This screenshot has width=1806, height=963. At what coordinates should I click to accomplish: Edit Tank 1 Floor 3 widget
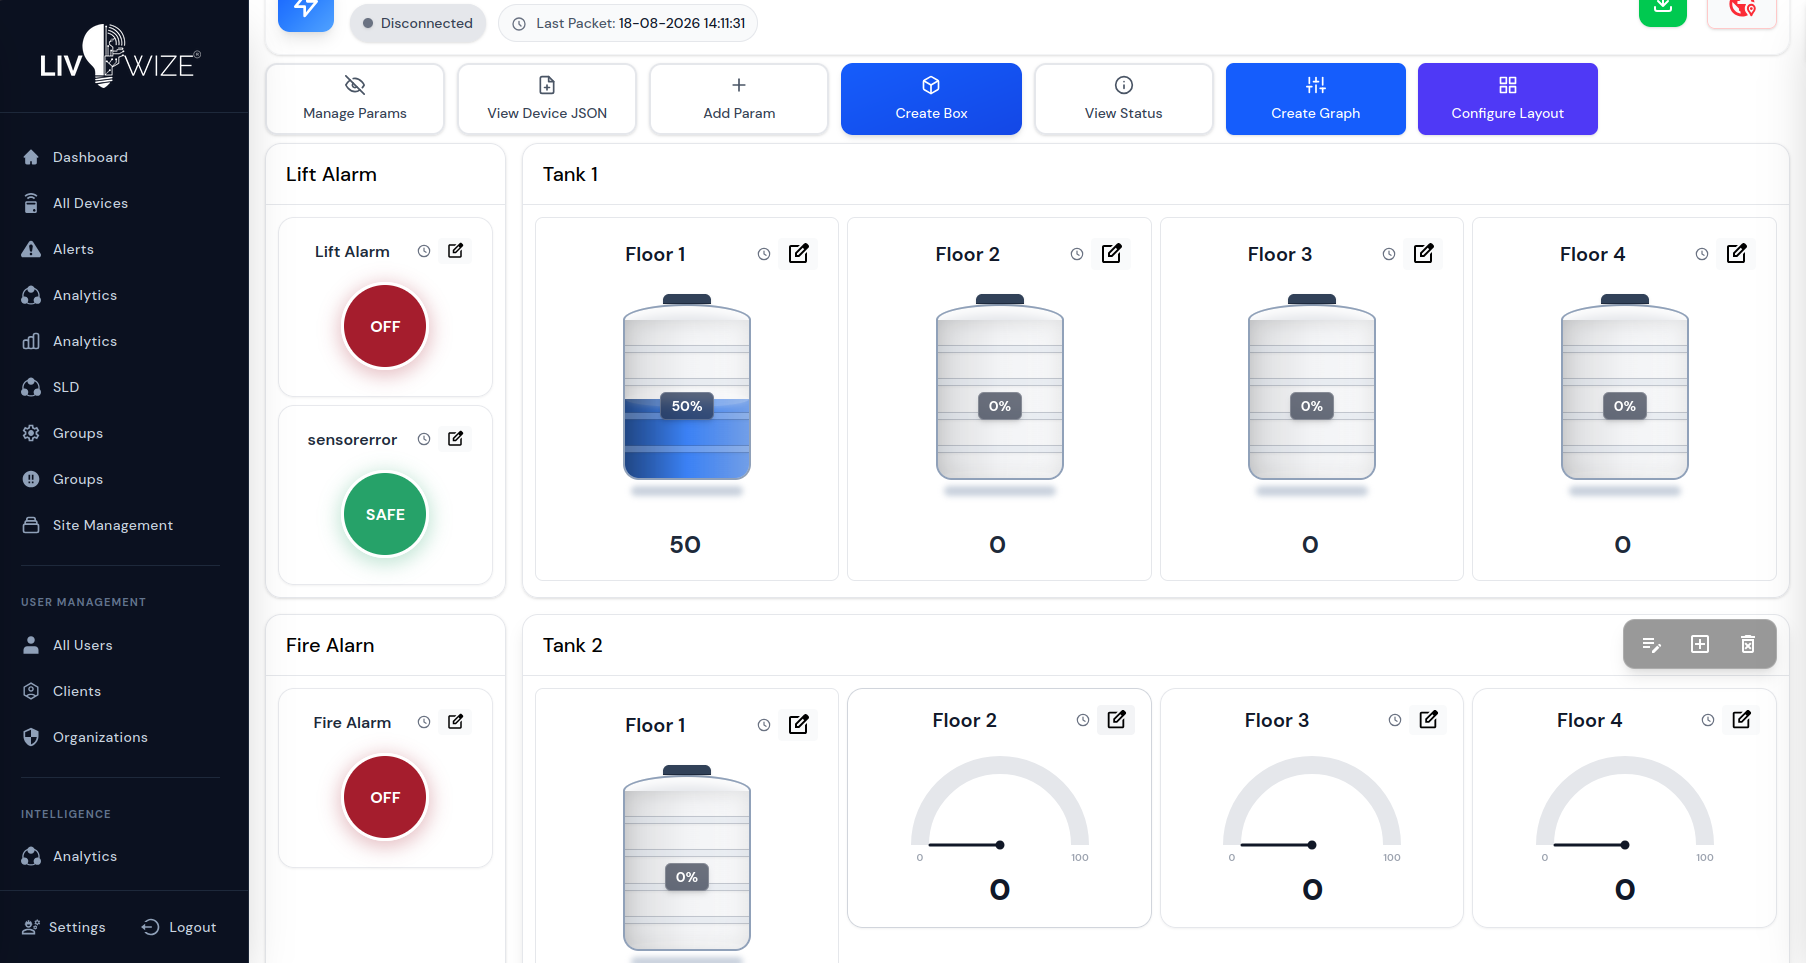[1423, 254]
